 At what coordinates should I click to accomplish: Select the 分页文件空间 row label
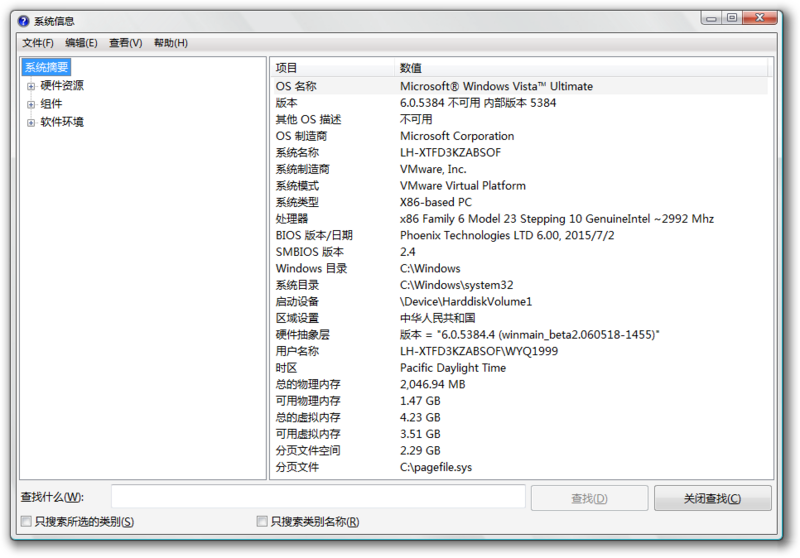[308, 450]
